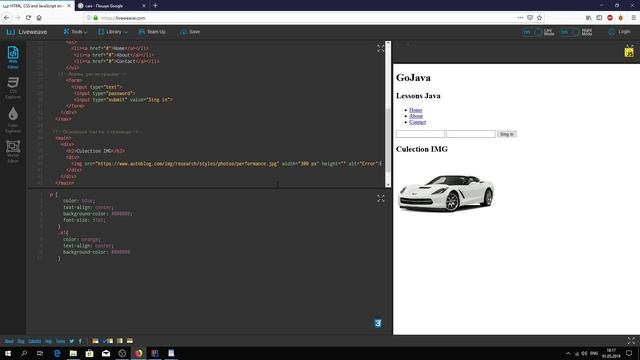Click the Login button
This screenshot has height=360, width=640.
(619, 32)
